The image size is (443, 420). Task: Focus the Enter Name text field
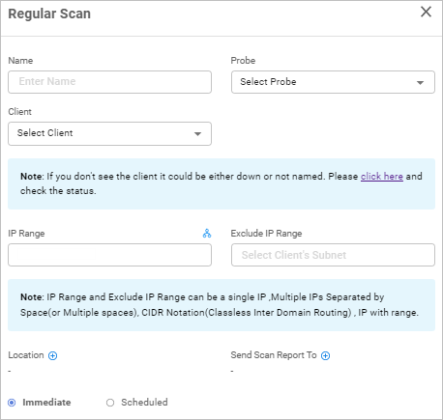(x=110, y=82)
